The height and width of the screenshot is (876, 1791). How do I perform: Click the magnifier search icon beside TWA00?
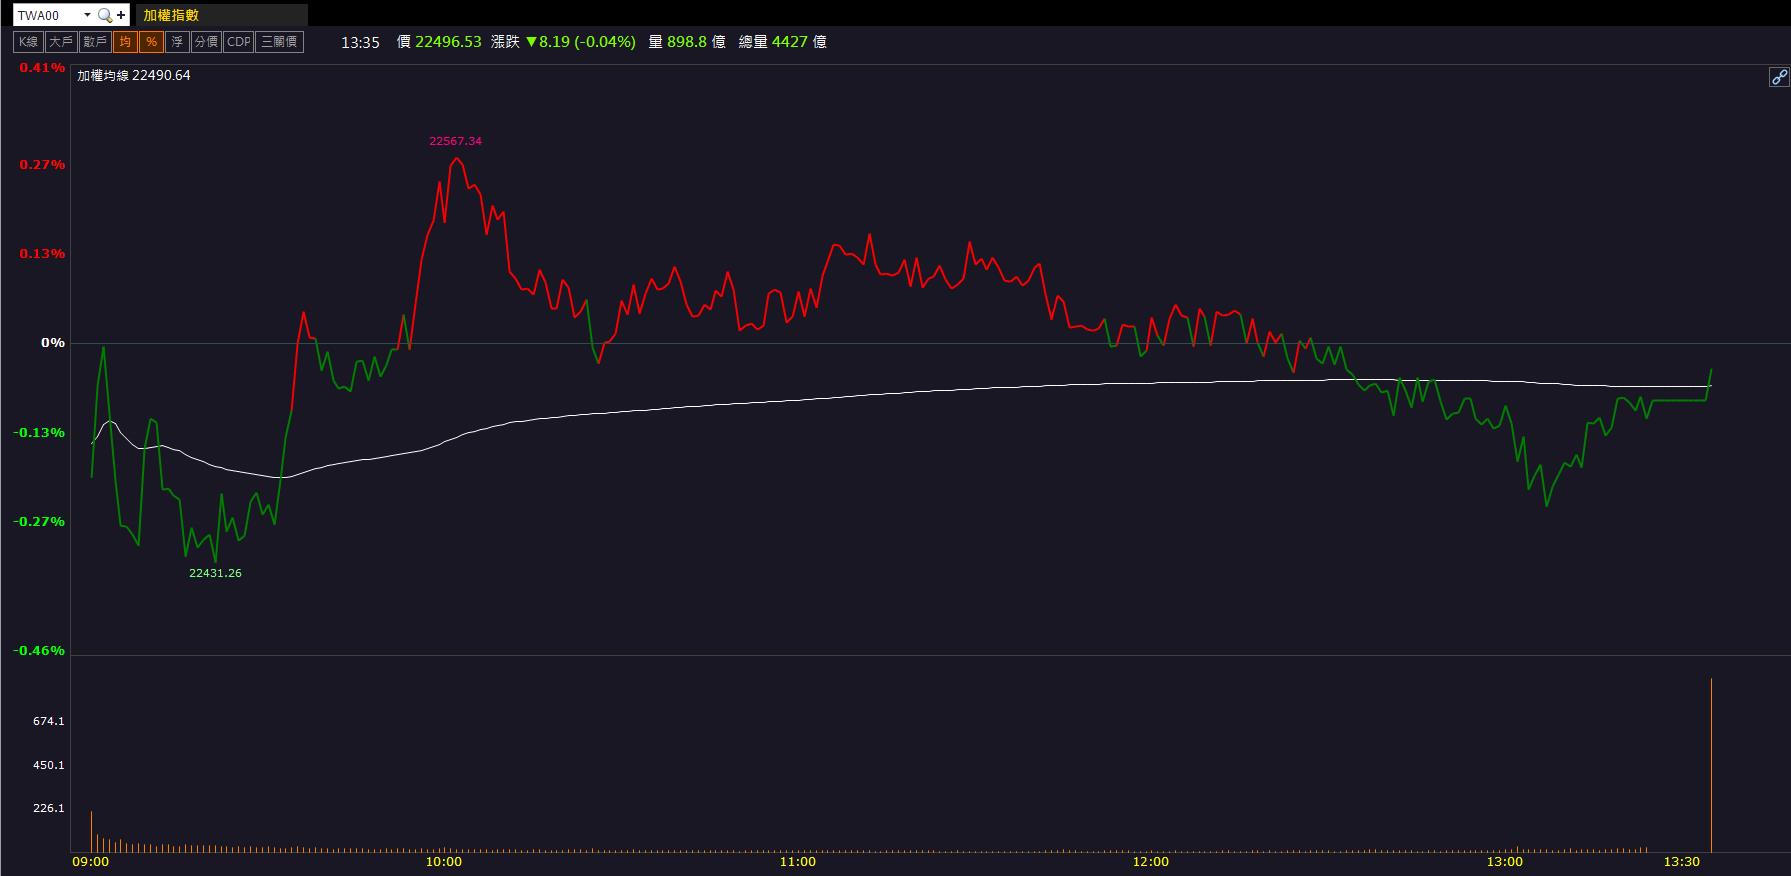coord(104,15)
